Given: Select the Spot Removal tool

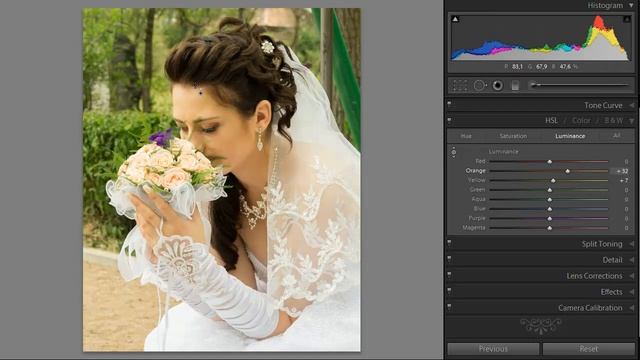Looking at the screenshot, I should [480, 85].
